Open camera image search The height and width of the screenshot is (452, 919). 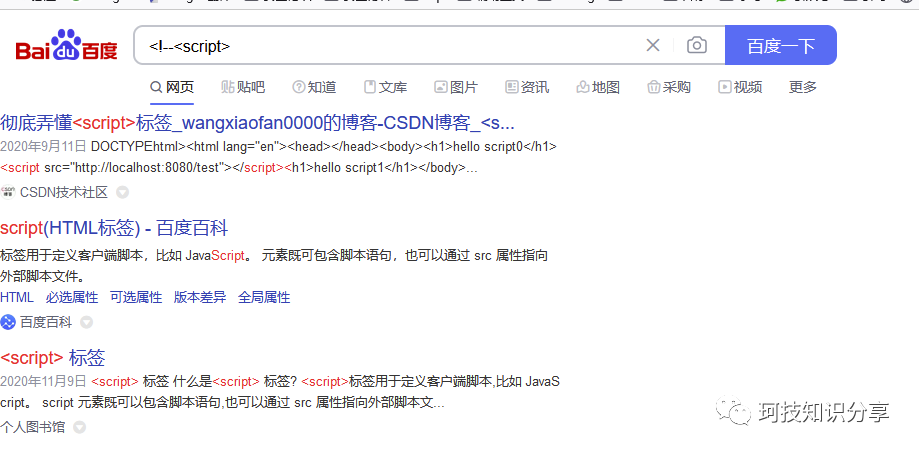click(x=697, y=45)
